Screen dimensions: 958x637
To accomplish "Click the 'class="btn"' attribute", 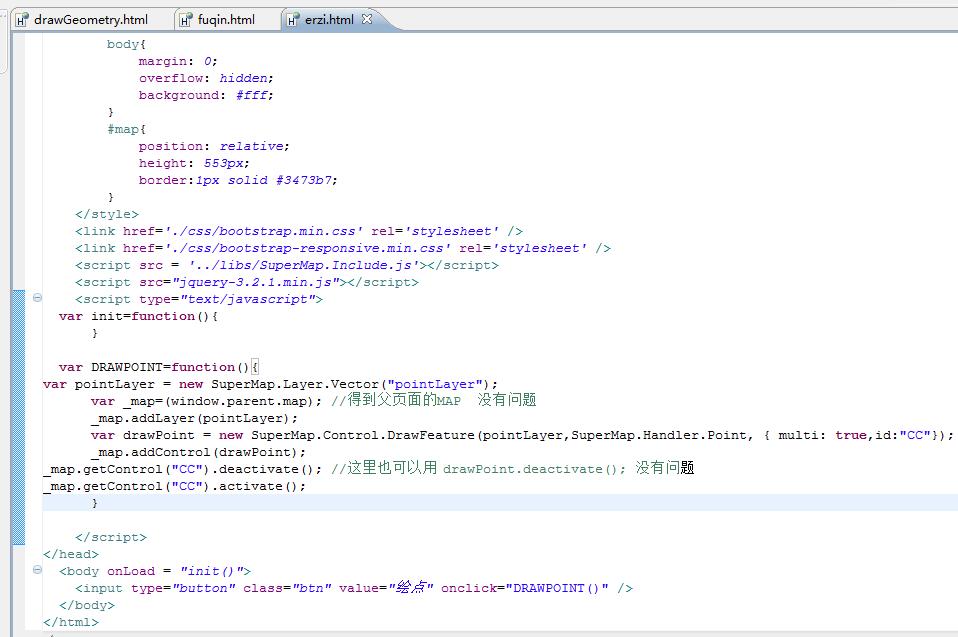I will (287, 588).
